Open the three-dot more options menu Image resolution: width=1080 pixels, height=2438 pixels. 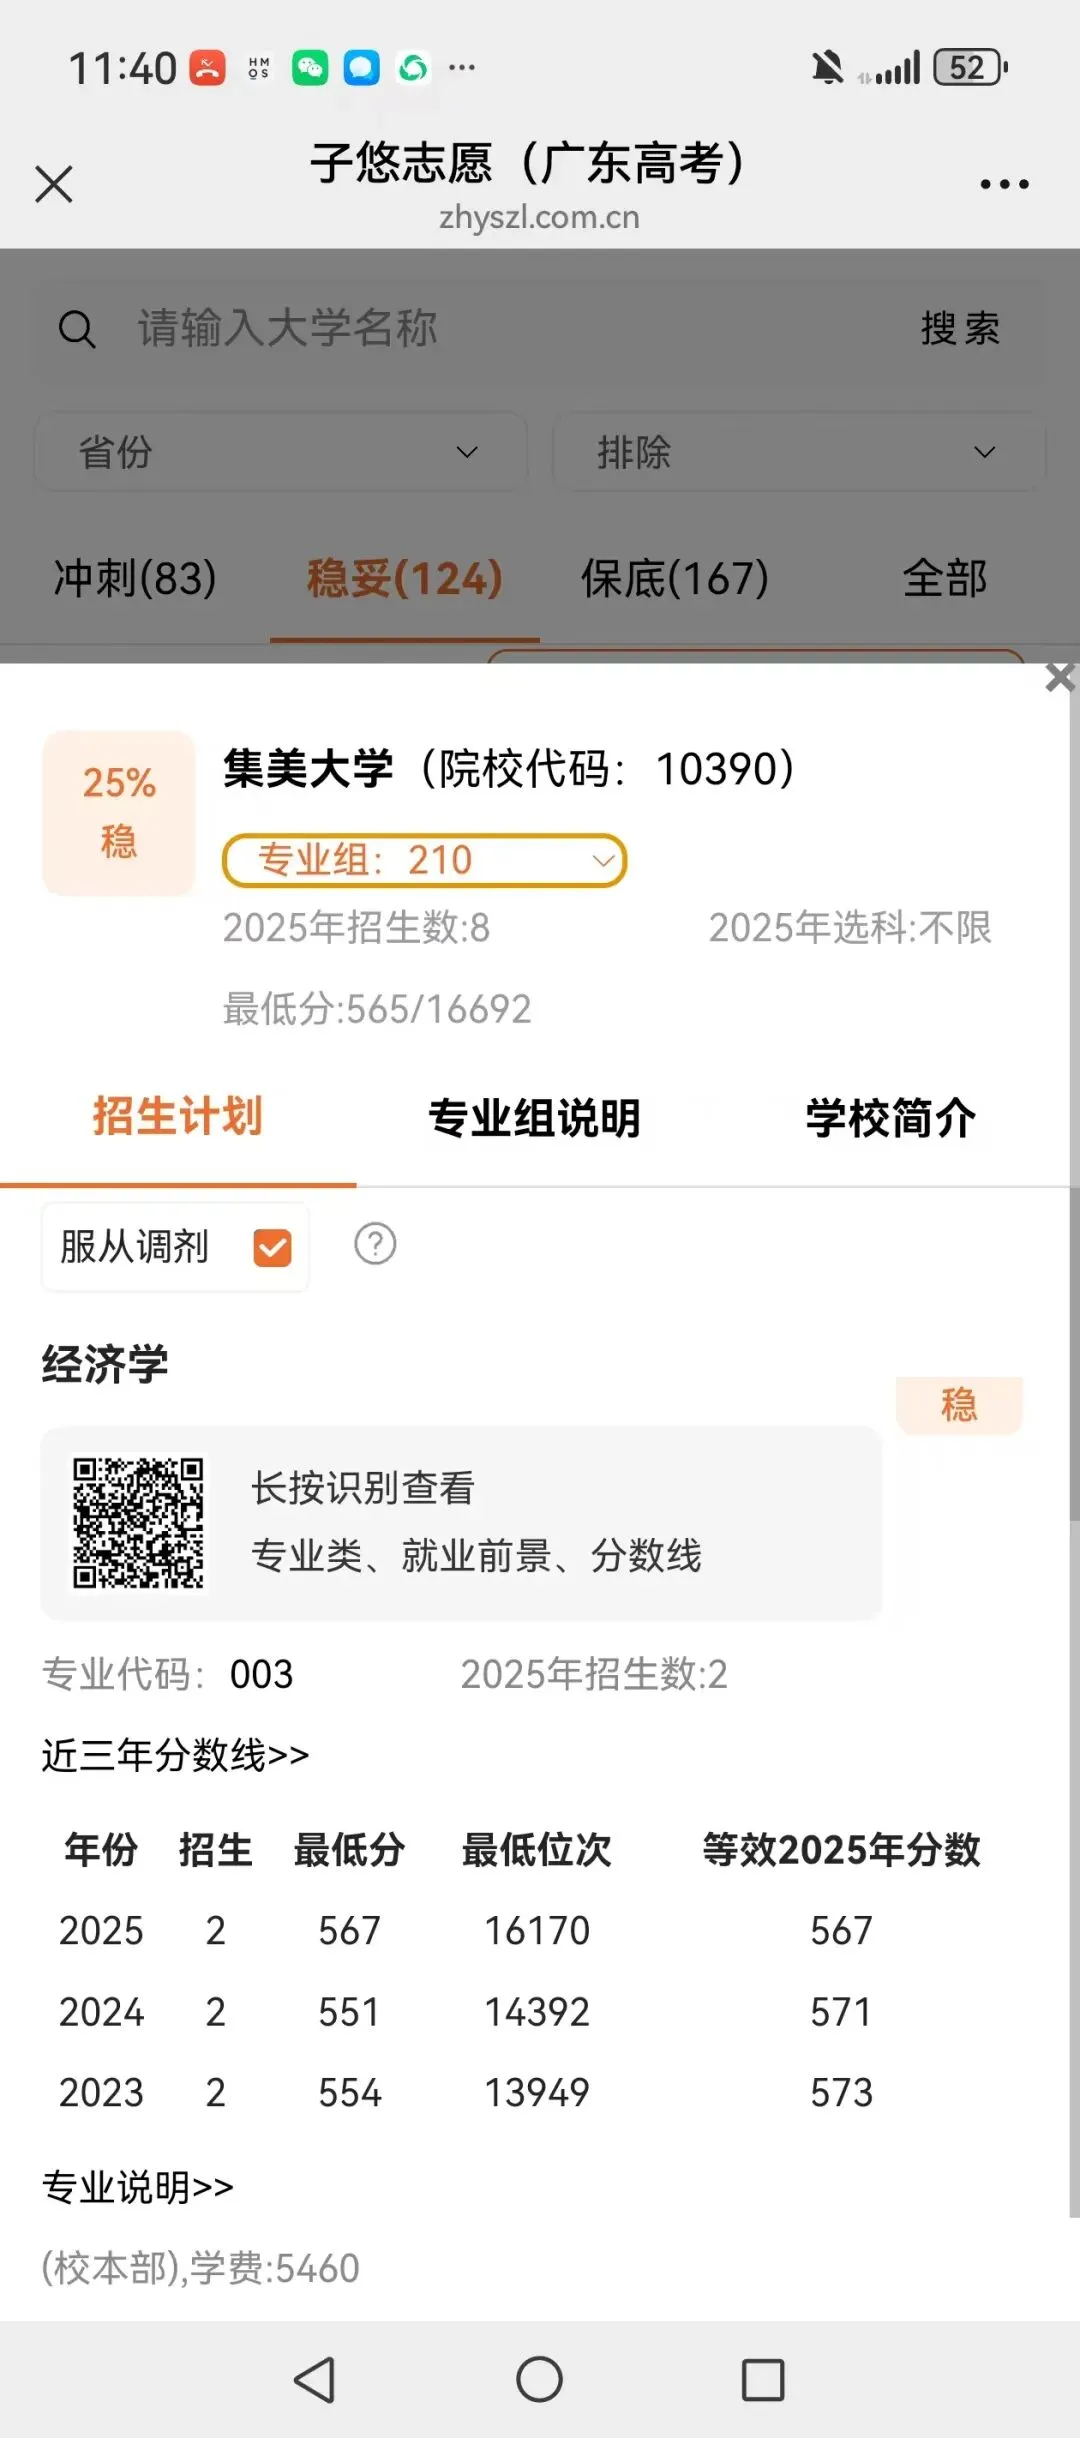tap(1004, 184)
